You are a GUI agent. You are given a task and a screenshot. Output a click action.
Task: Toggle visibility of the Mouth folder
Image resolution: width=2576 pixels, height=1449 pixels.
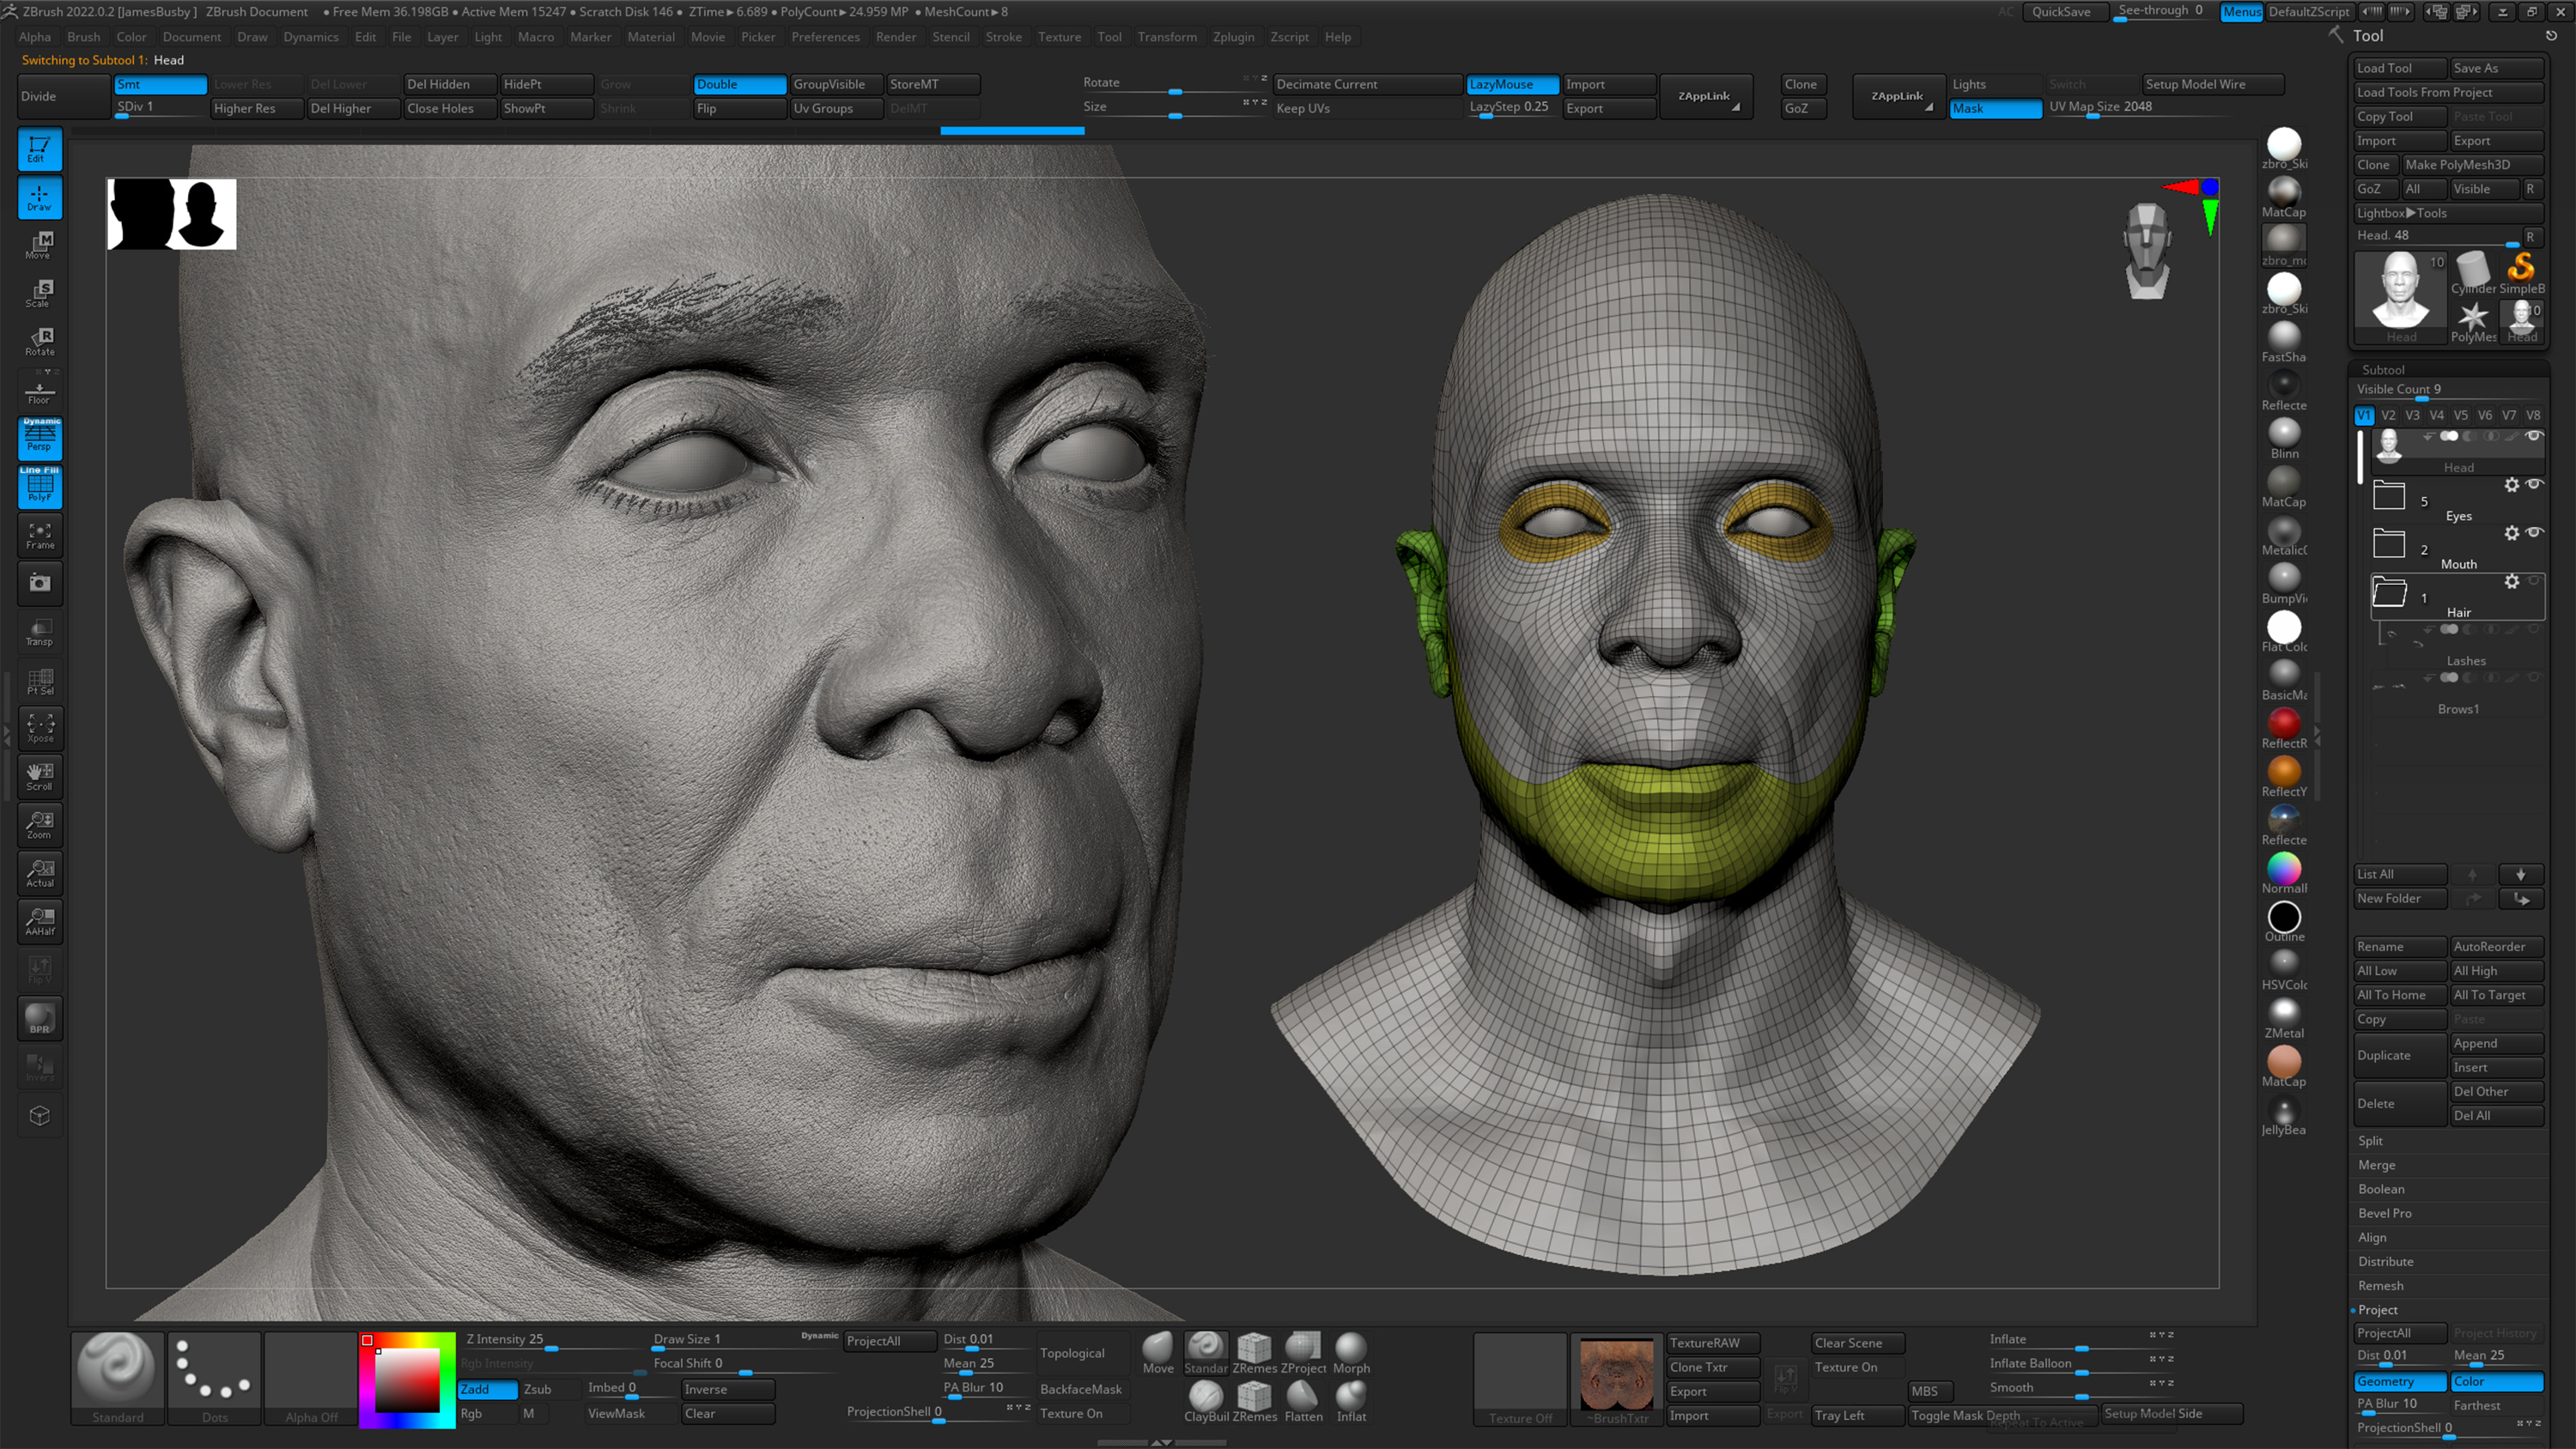2536,533
